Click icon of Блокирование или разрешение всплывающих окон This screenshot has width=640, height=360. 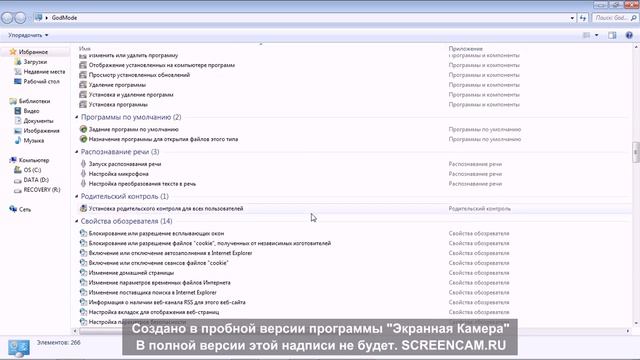coord(83,233)
